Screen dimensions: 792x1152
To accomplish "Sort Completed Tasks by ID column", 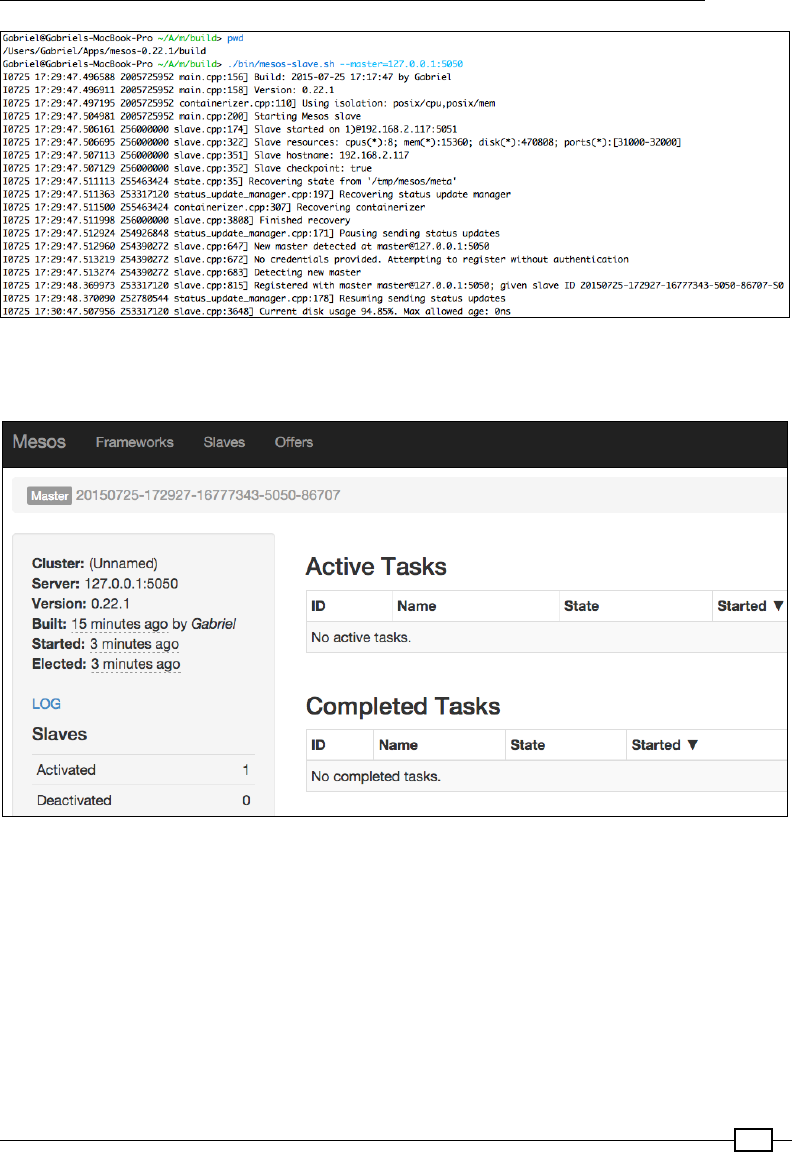I will (x=339, y=745).
